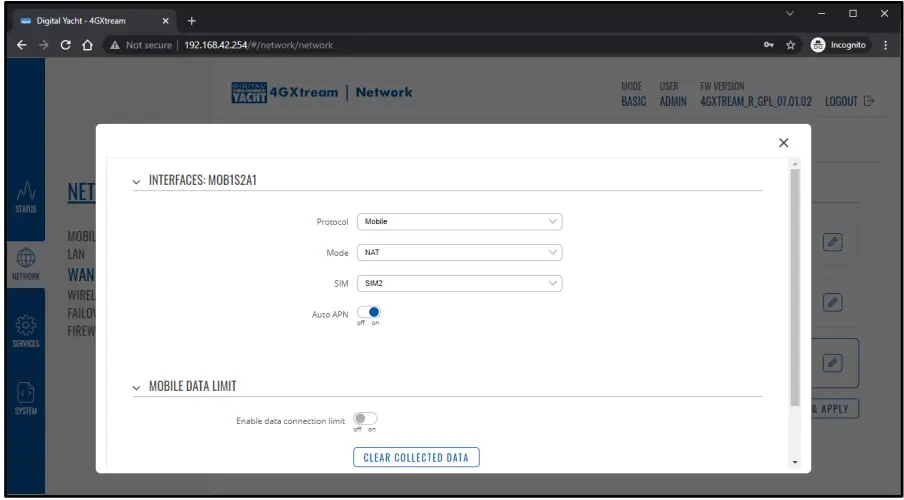Click the Clear Collected Data button

click(416, 458)
